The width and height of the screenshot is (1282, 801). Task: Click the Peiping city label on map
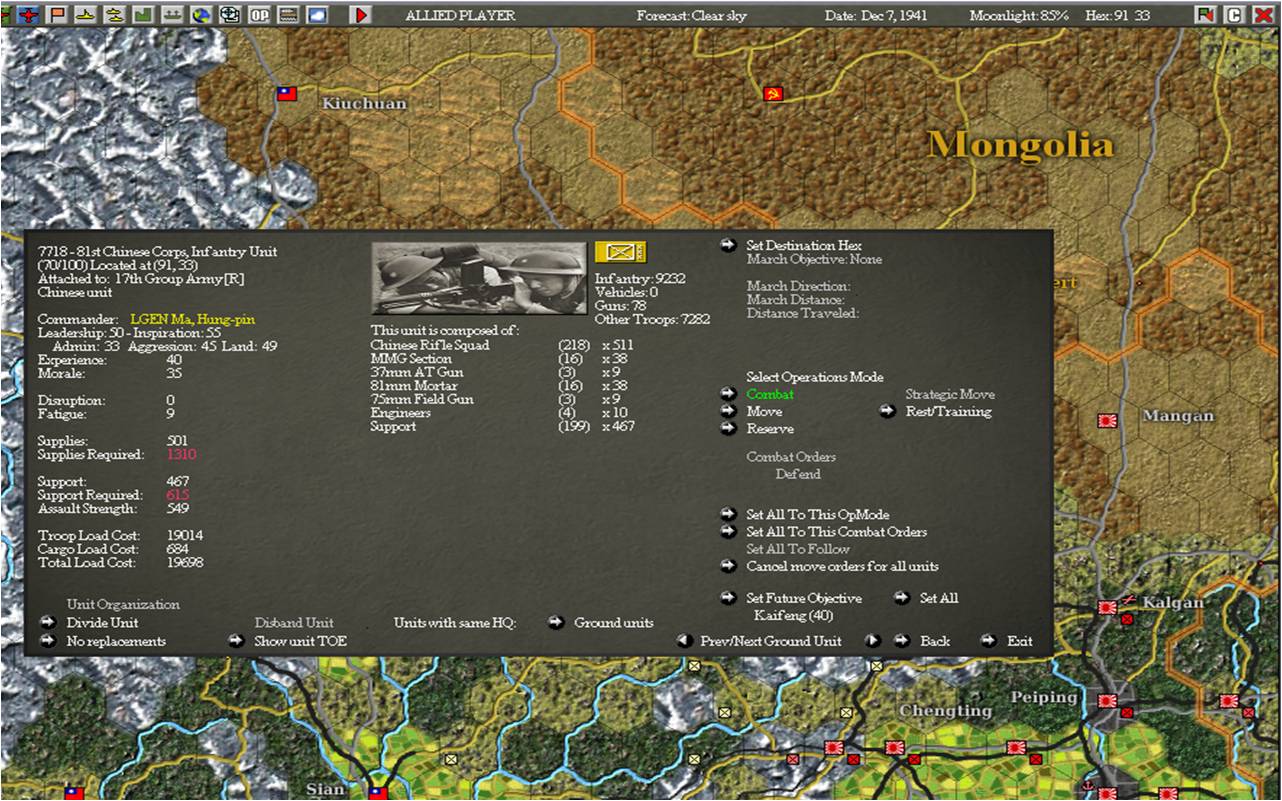[x=1042, y=696]
